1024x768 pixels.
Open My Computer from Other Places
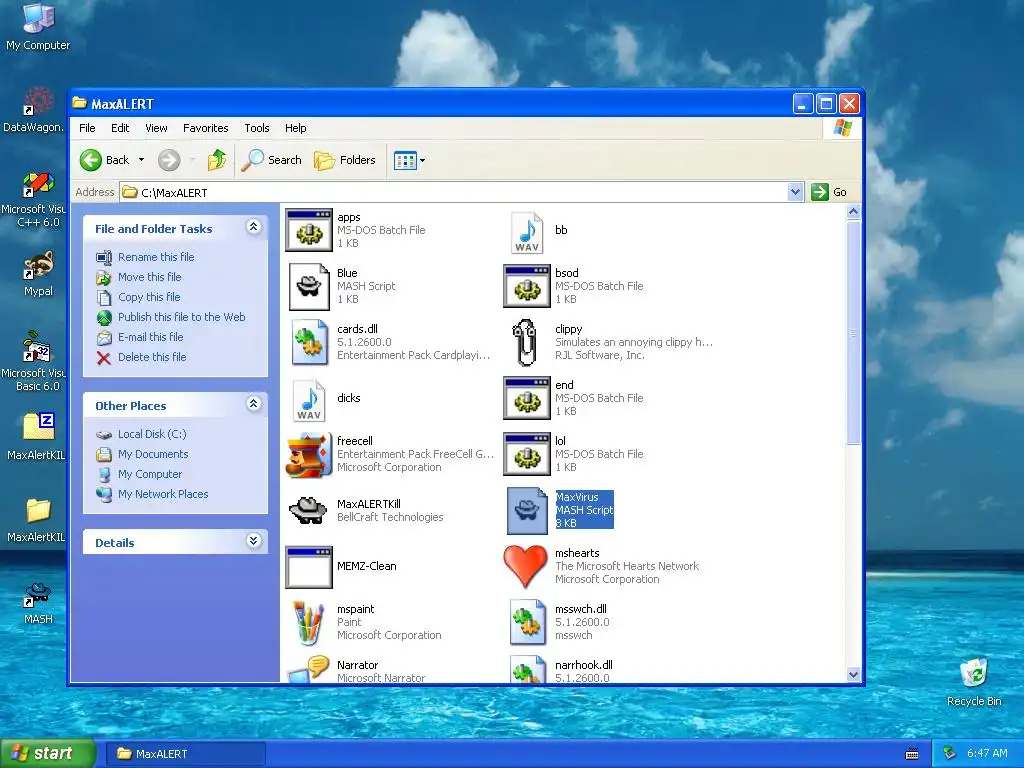point(150,474)
